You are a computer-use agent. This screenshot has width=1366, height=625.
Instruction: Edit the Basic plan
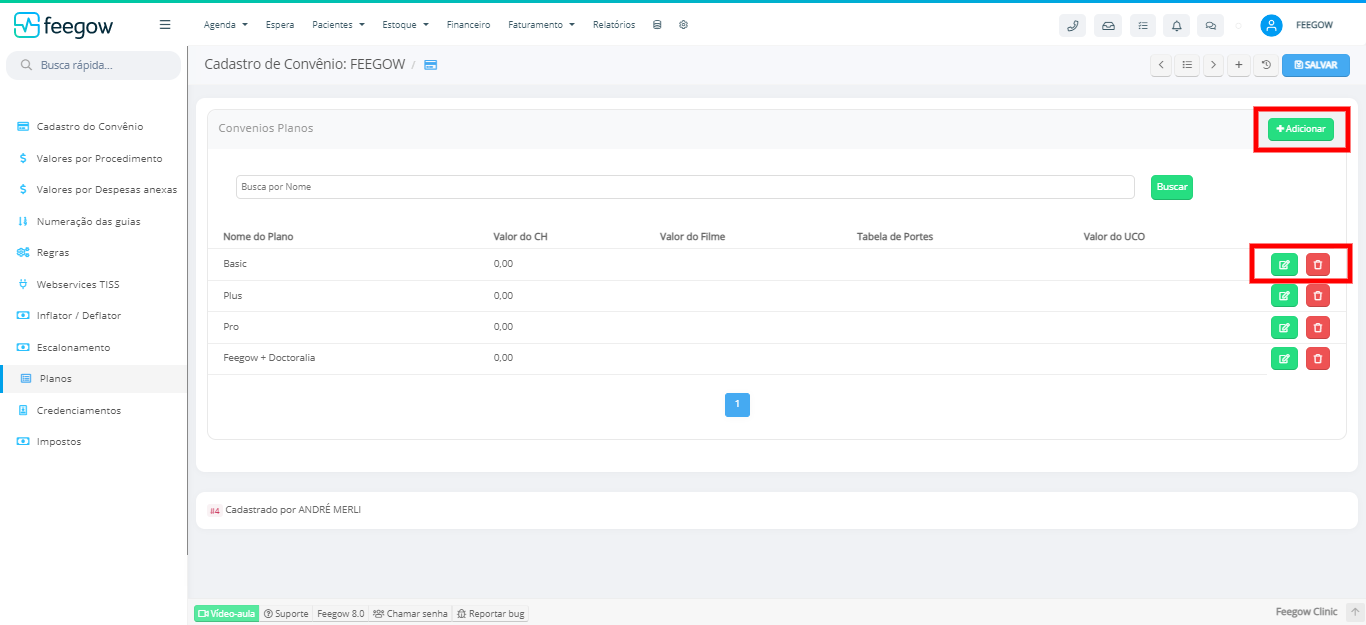coord(1284,265)
